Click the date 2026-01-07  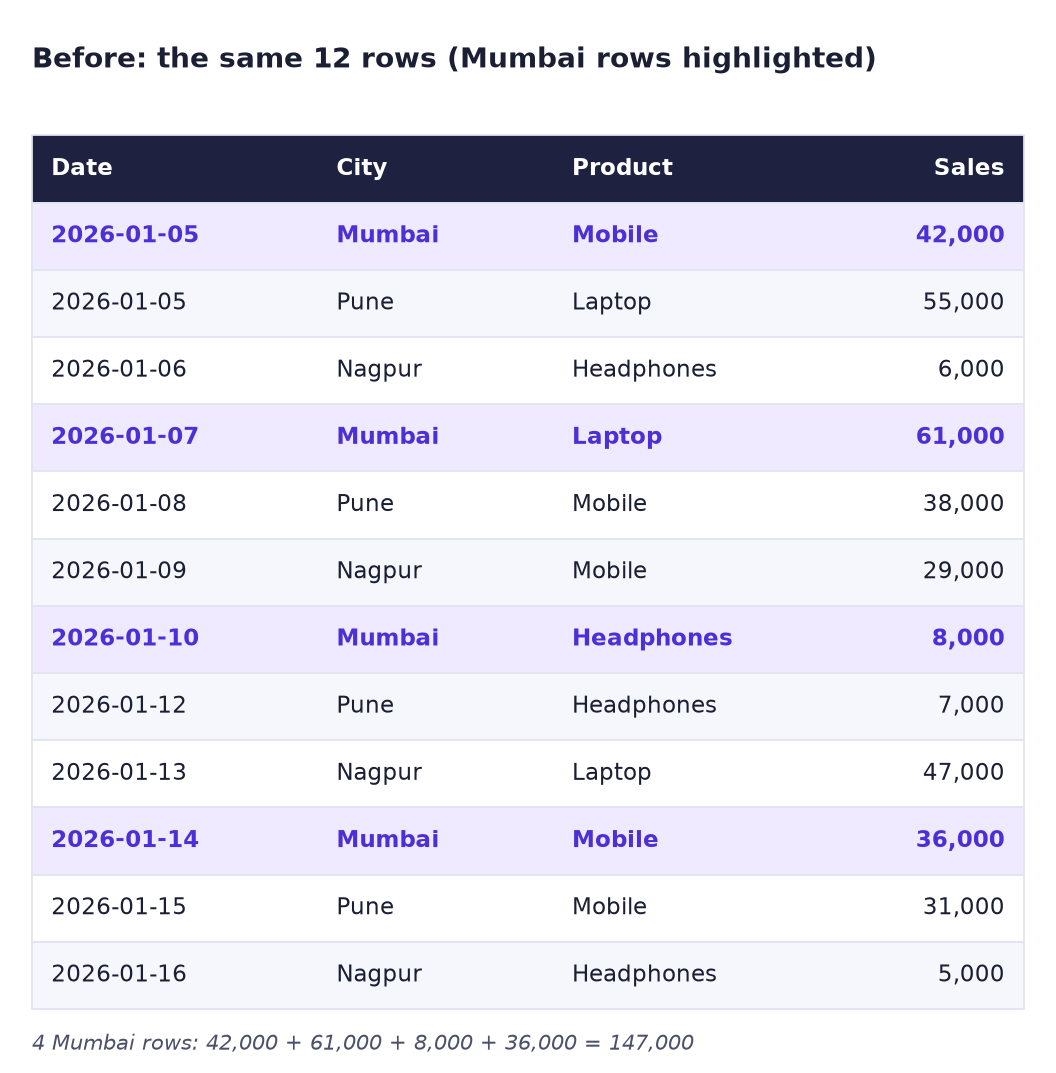pos(125,436)
